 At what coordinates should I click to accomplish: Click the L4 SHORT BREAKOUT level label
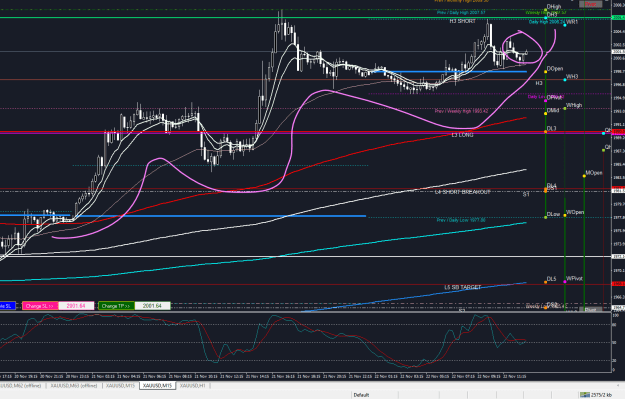click(x=462, y=192)
